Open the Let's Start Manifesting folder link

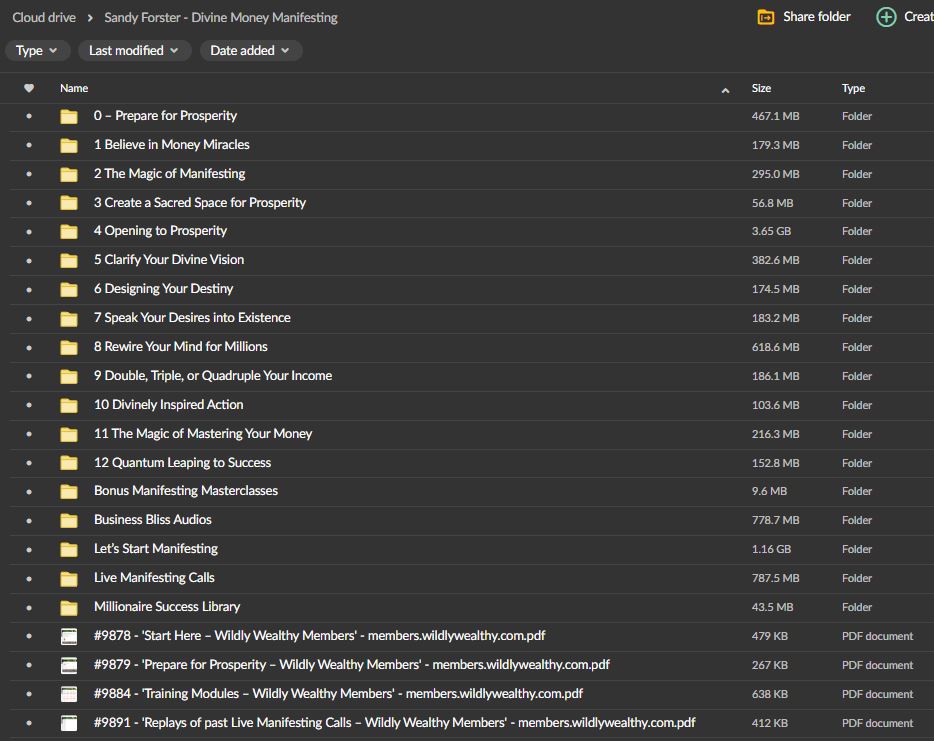click(155, 548)
